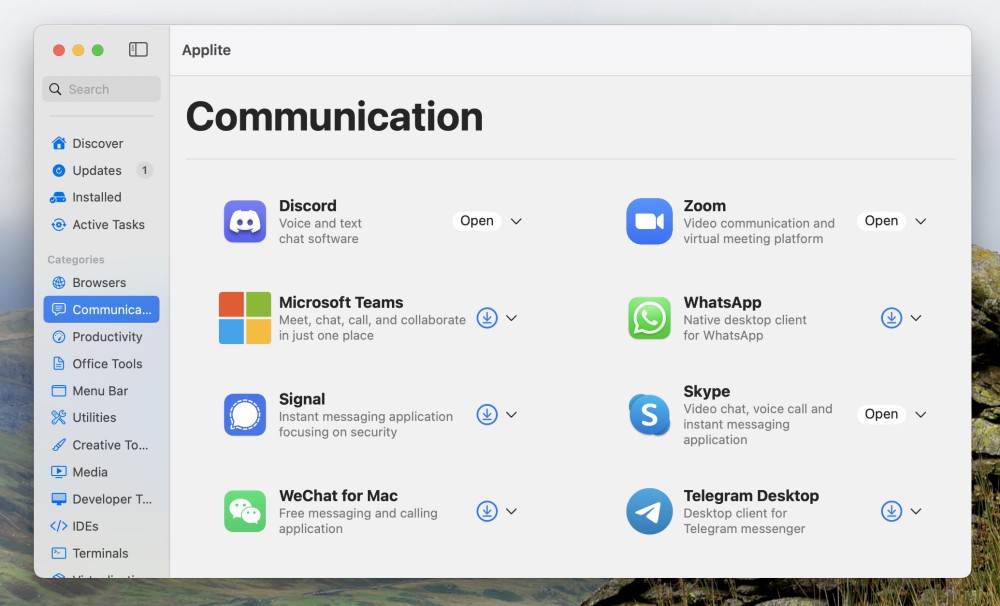
Task: Open the Updates section
Action: 101,170
